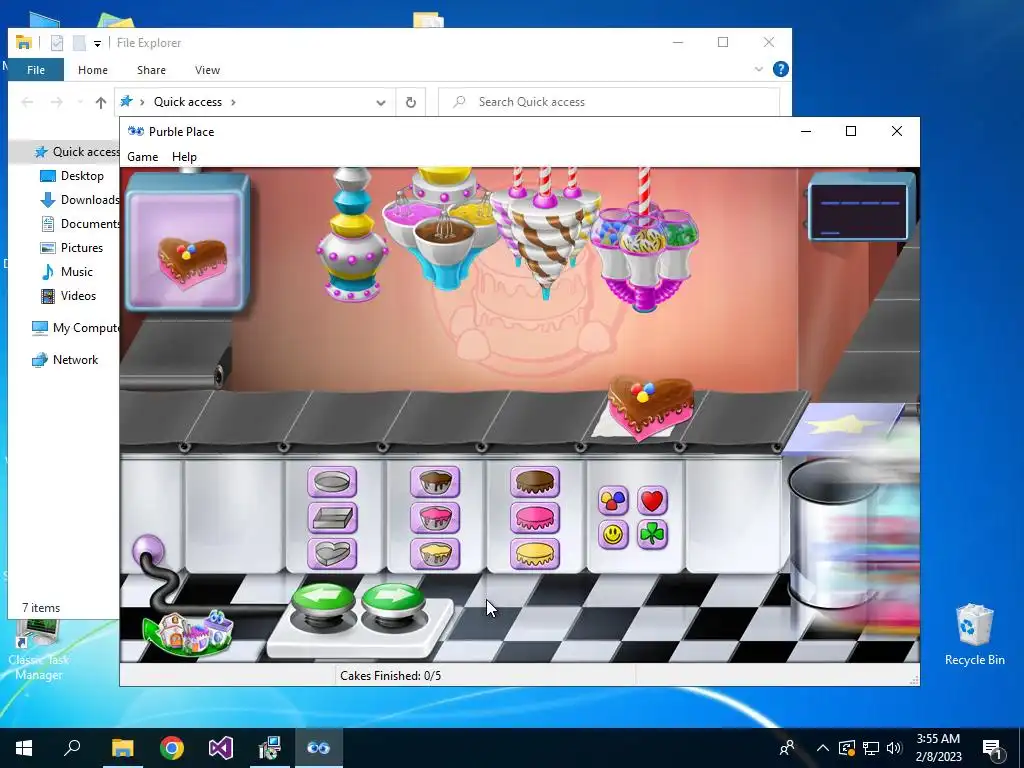Expand the File Explorer ribbon chevron
Screen dimensions: 1024x768
tap(758, 69)
